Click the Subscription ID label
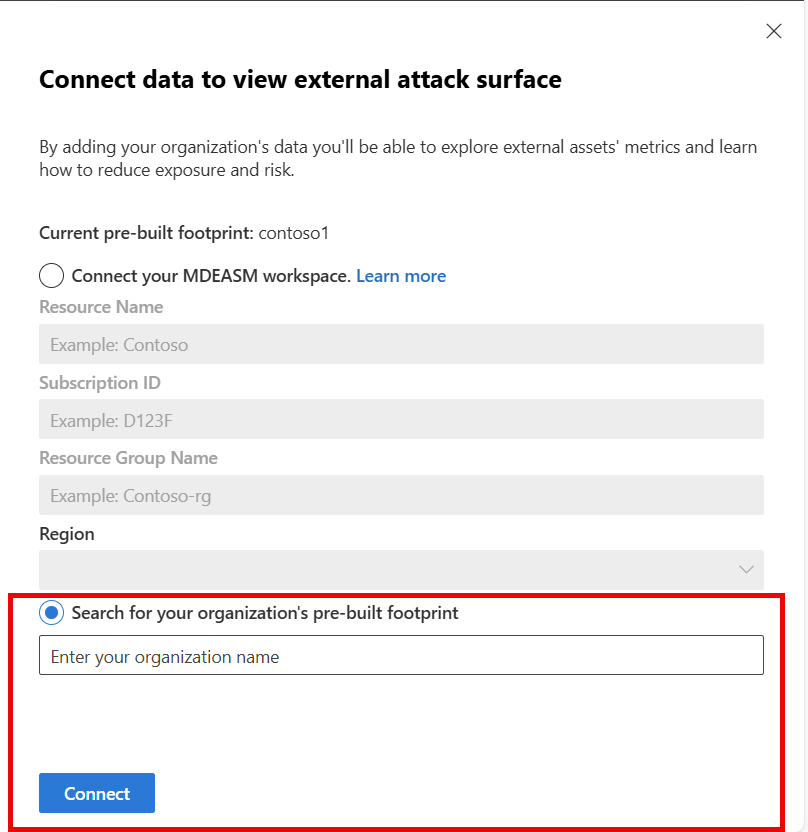Viewport: 808px width, 832px height. [x=100, y=383]
